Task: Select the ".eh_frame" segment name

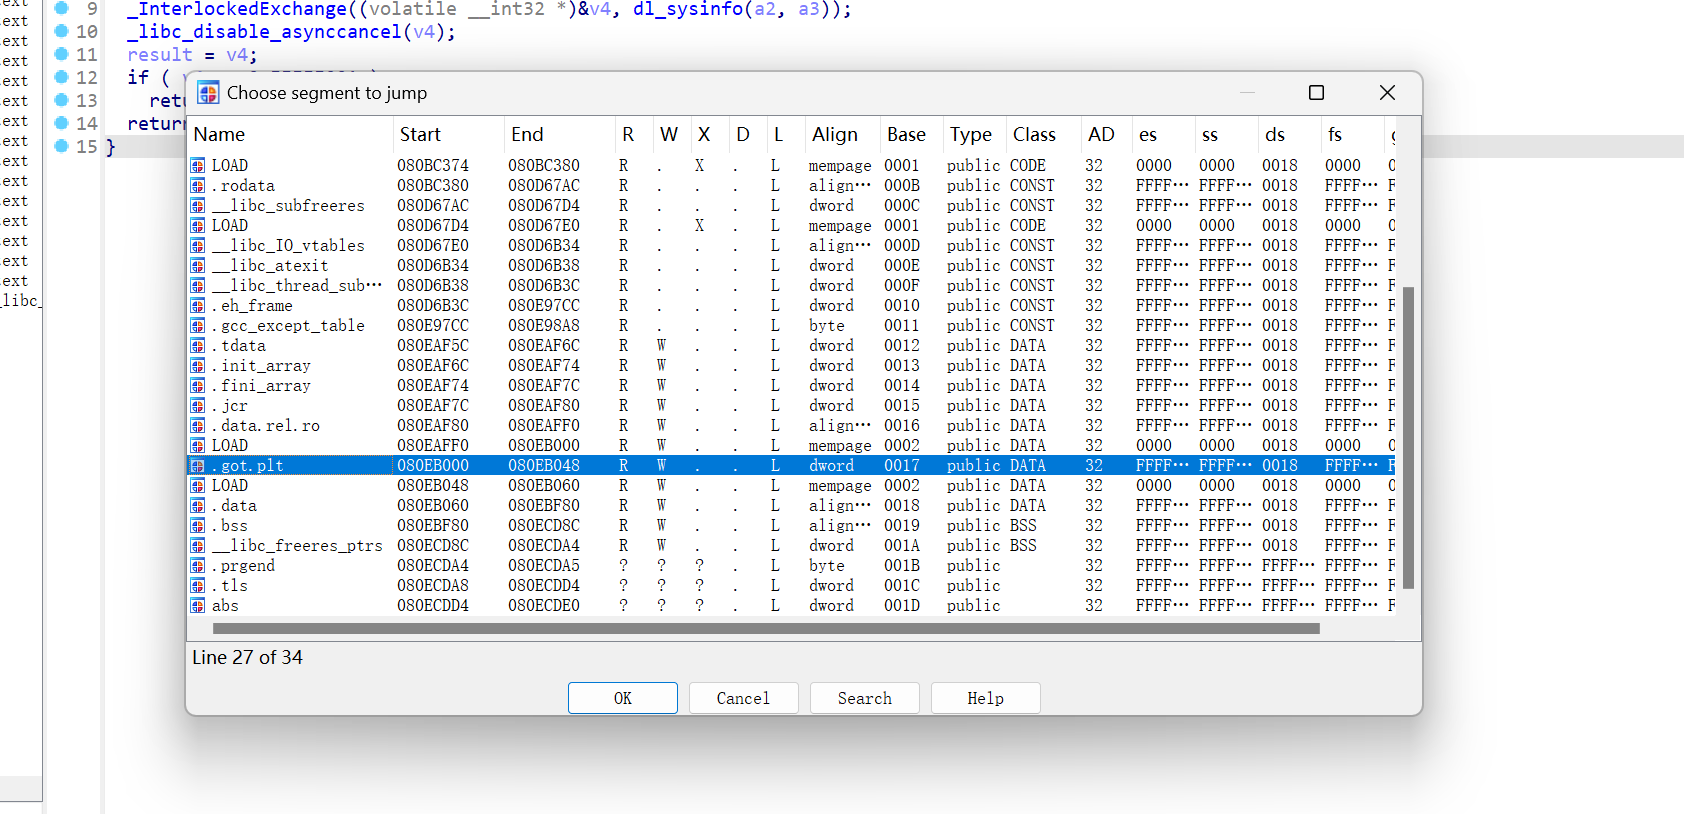Action: (252, 306)
